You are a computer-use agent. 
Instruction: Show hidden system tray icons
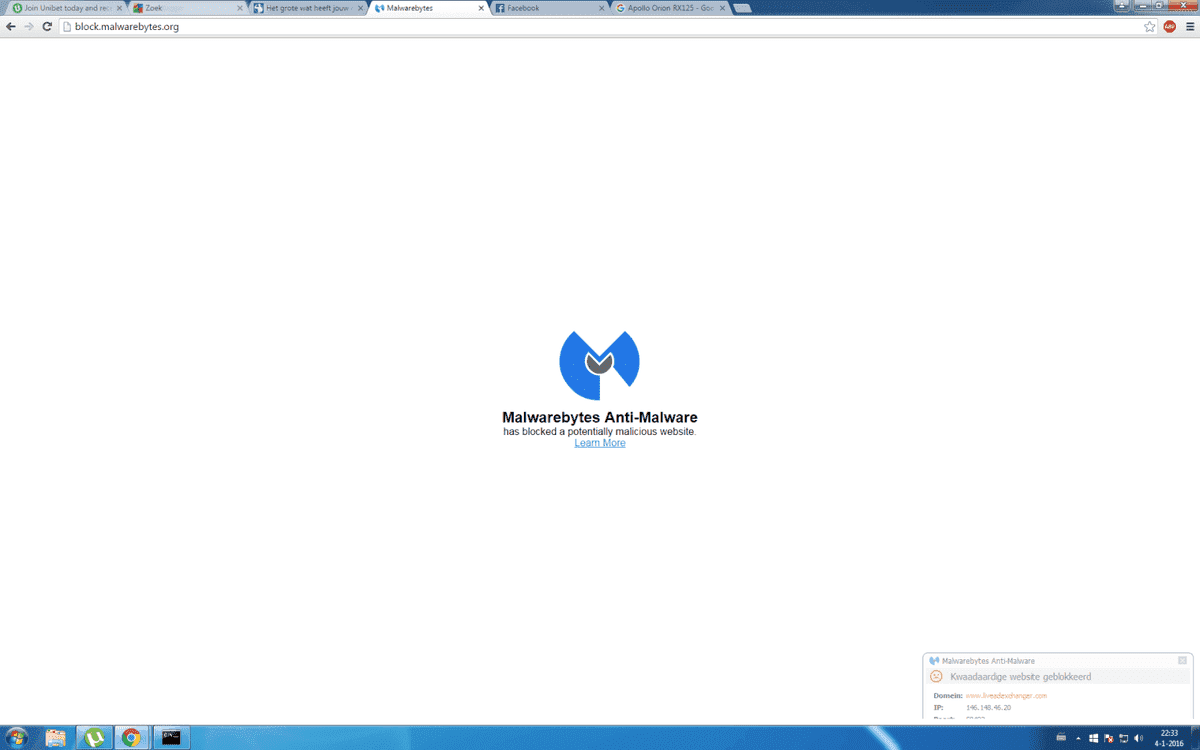1077,738
